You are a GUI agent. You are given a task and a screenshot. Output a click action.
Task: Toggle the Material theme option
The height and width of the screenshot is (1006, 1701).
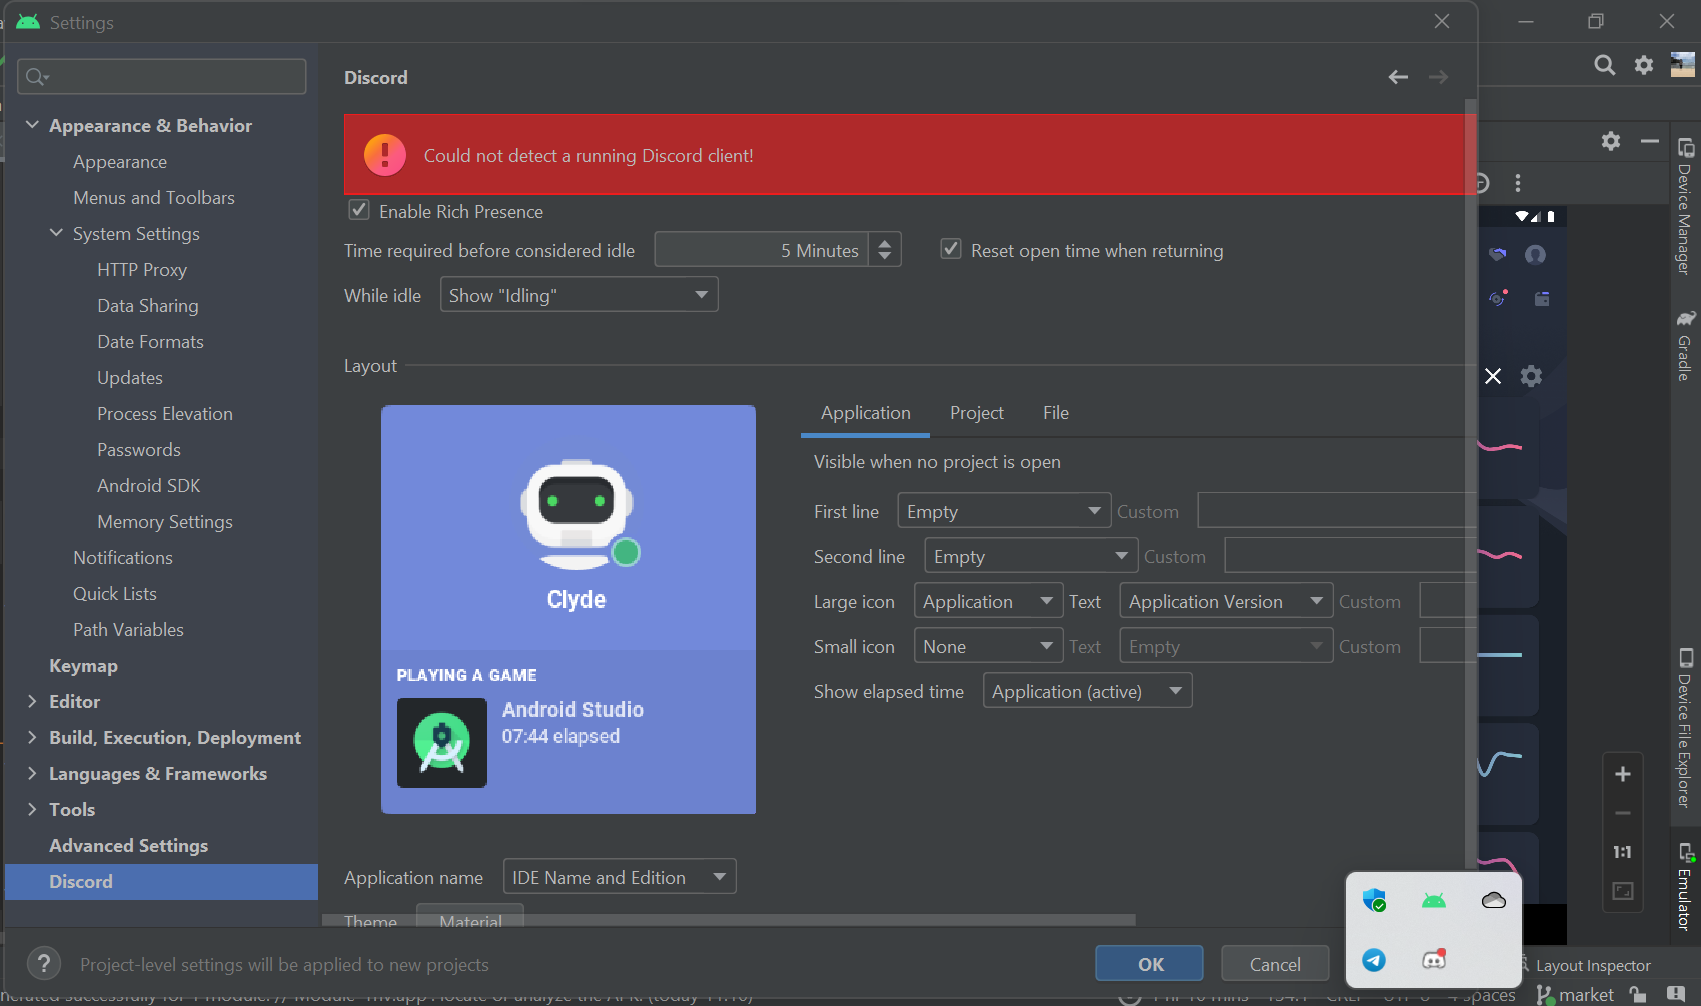469,919
